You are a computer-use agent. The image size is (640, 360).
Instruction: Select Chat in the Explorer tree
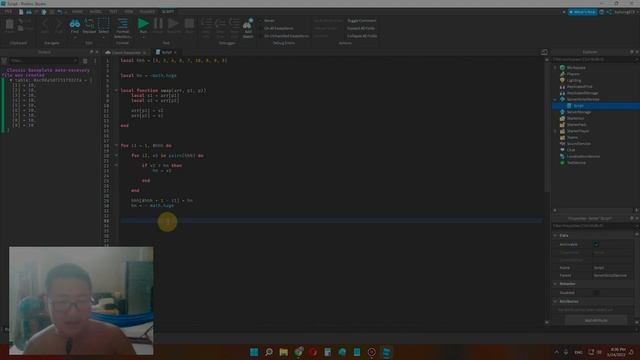(571, 150)
